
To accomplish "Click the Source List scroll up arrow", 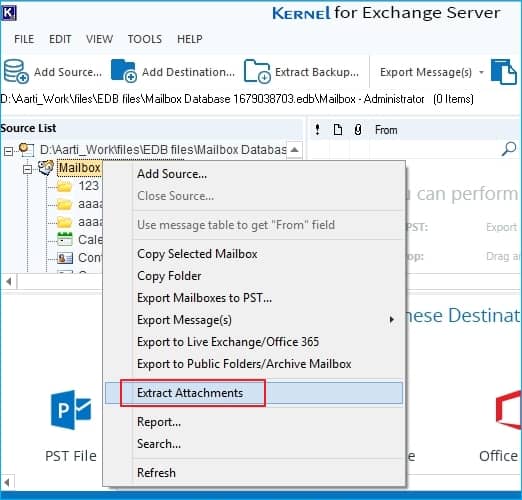I will (294, 150).
